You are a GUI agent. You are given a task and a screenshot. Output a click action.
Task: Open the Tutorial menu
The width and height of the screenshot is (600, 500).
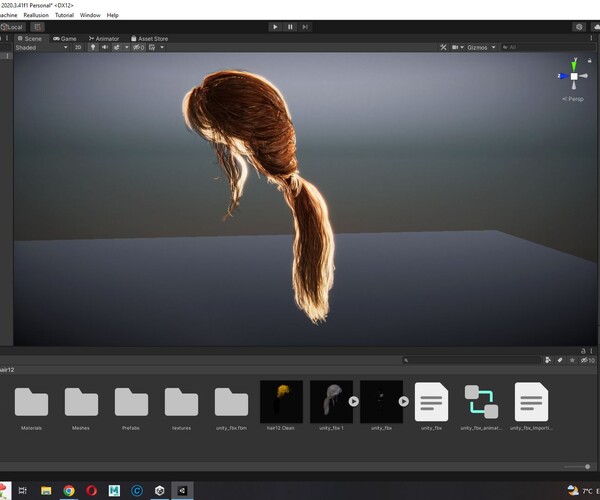tap(64, 15)
